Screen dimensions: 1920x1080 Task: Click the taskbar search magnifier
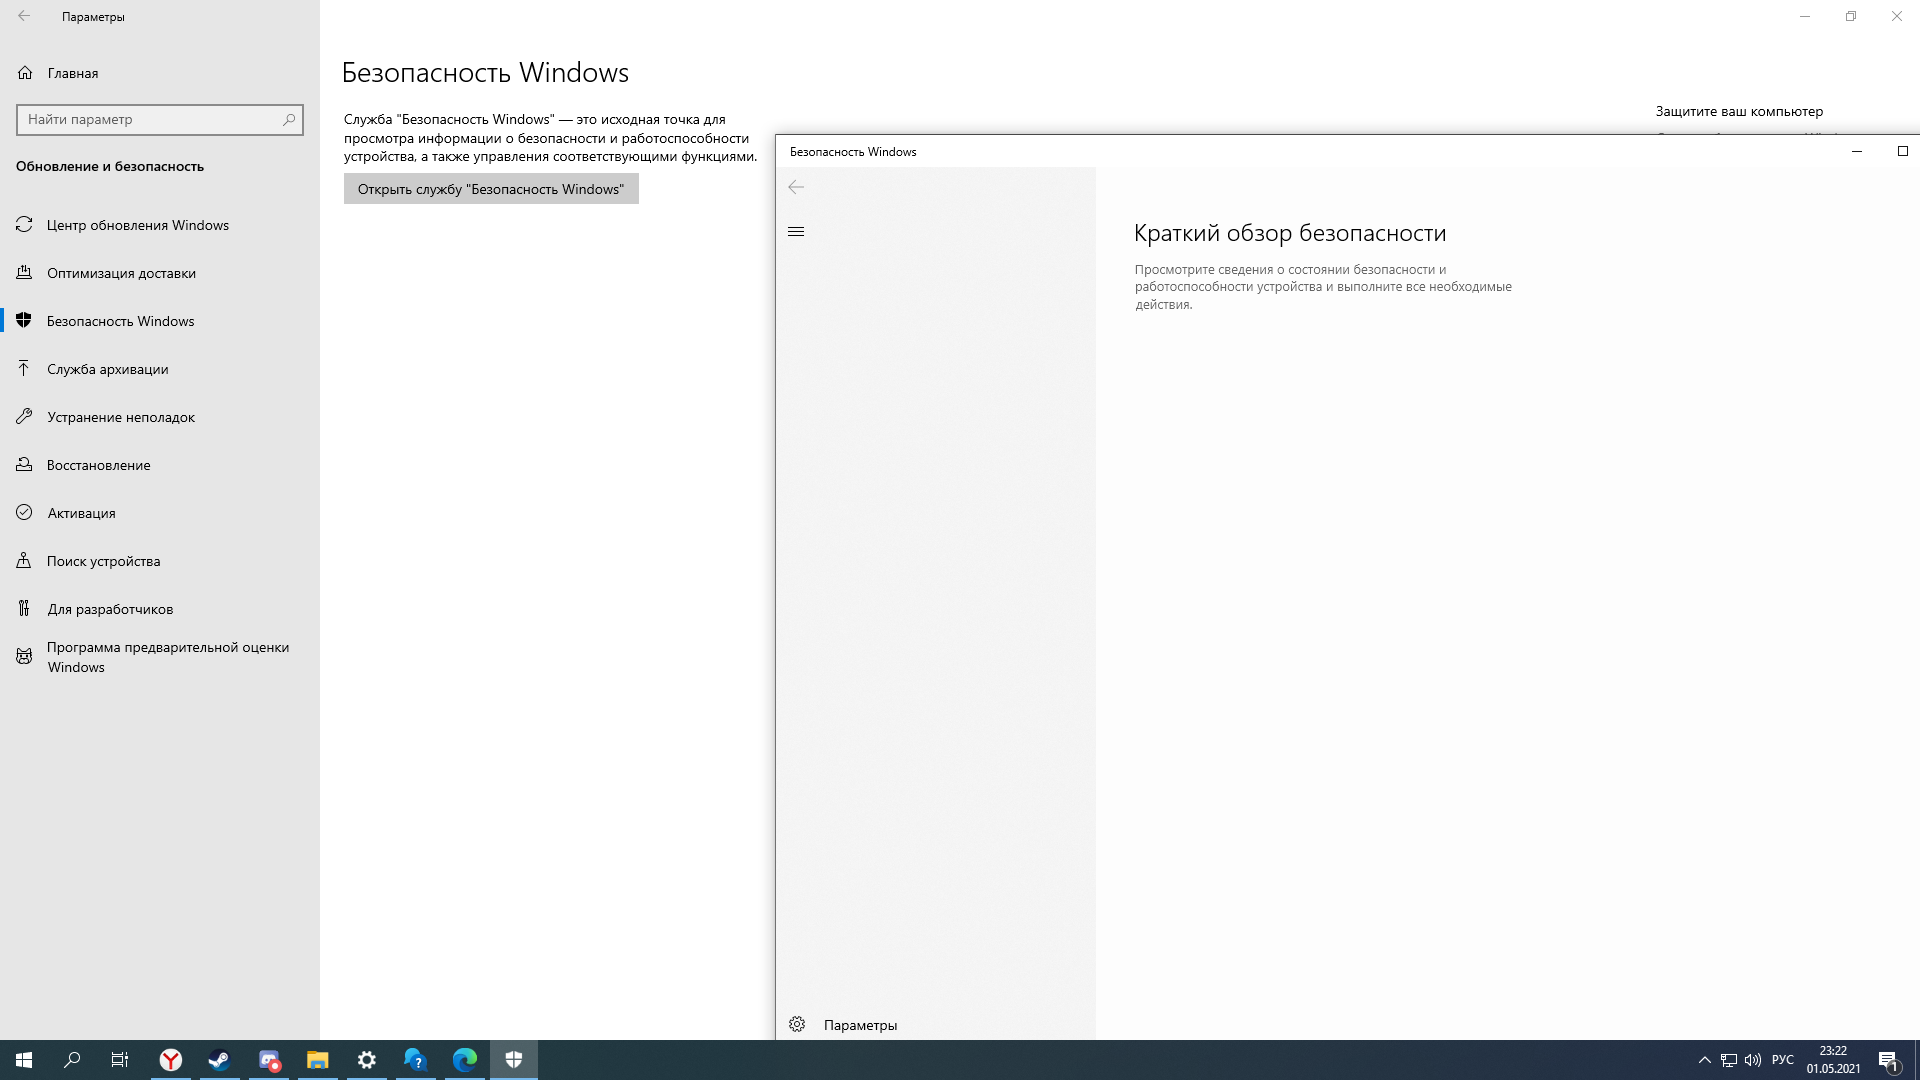pos(72,1060)
